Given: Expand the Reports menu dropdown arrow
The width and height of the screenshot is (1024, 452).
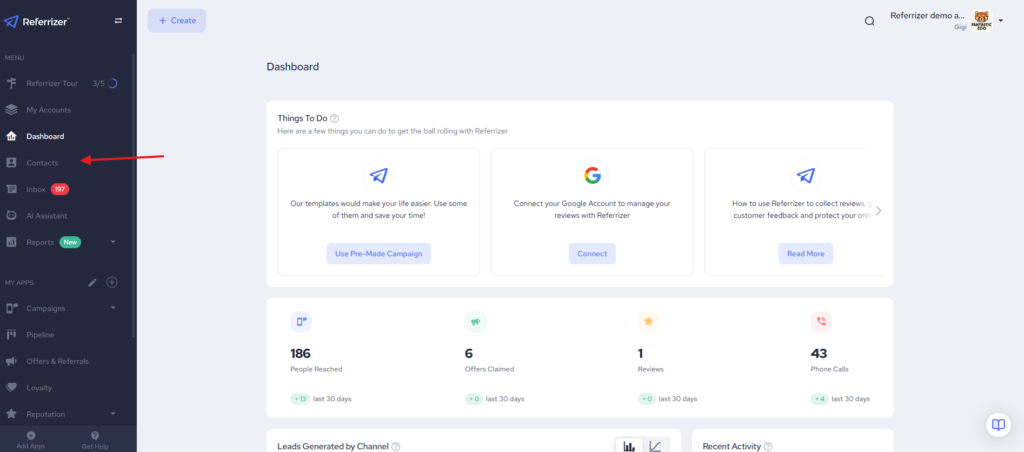Looking at the screenshot, I should click(113, 242).
